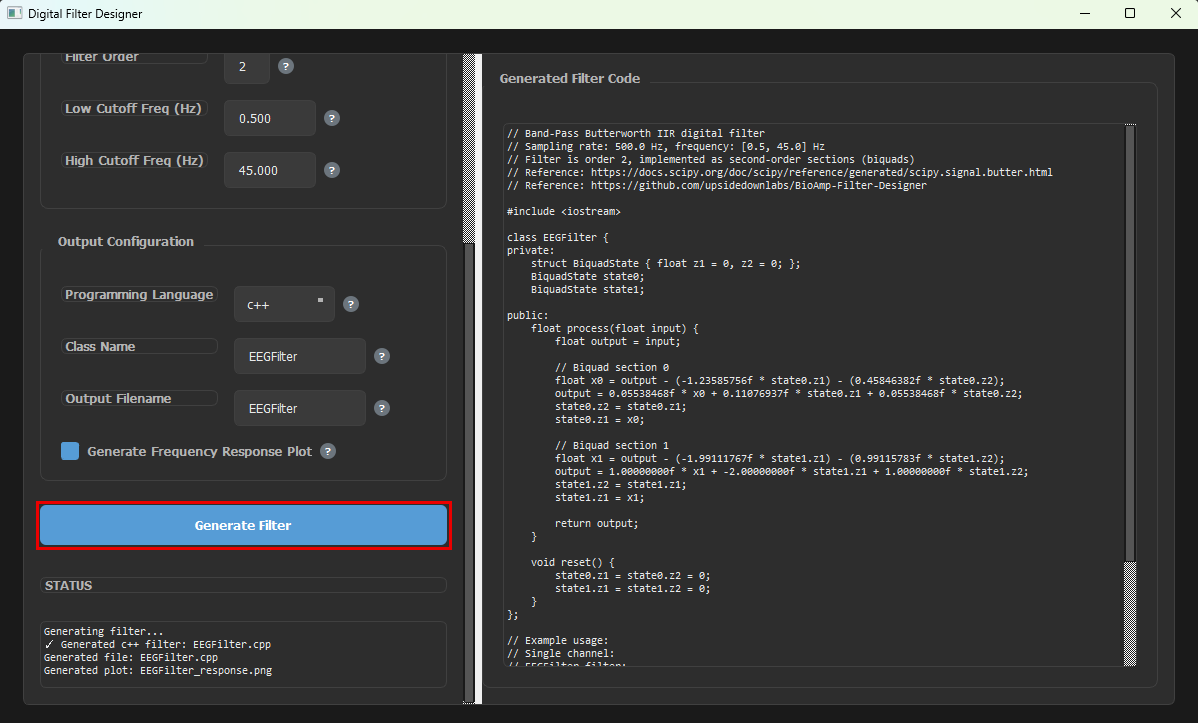Toggle Generate Frequency Response Plot checkbox

coord(70,451)
